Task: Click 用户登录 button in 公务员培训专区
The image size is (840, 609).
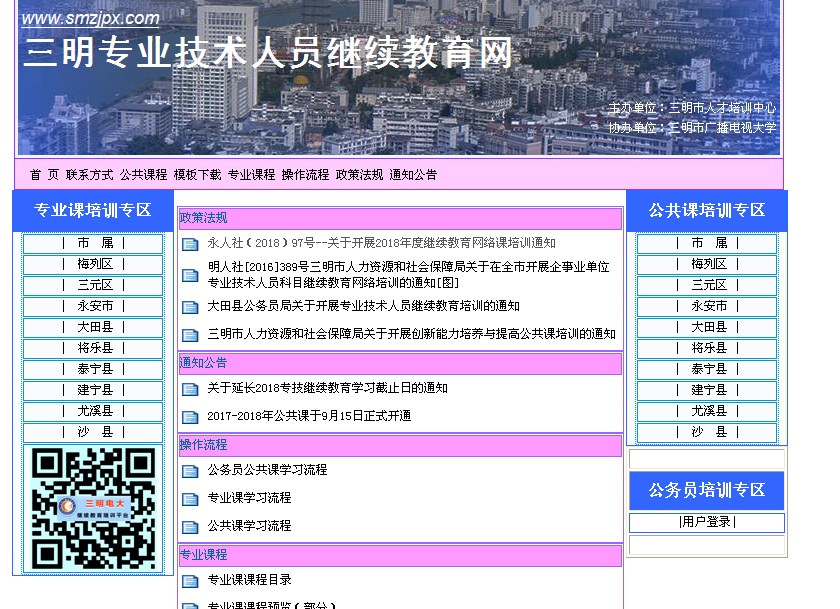Action: pyautogui.click(x=706, y=522)
